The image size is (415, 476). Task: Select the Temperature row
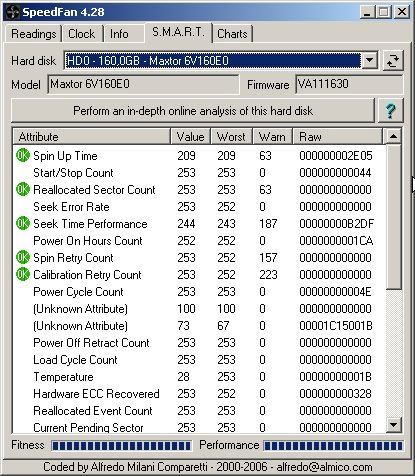(x=199, y=376)
